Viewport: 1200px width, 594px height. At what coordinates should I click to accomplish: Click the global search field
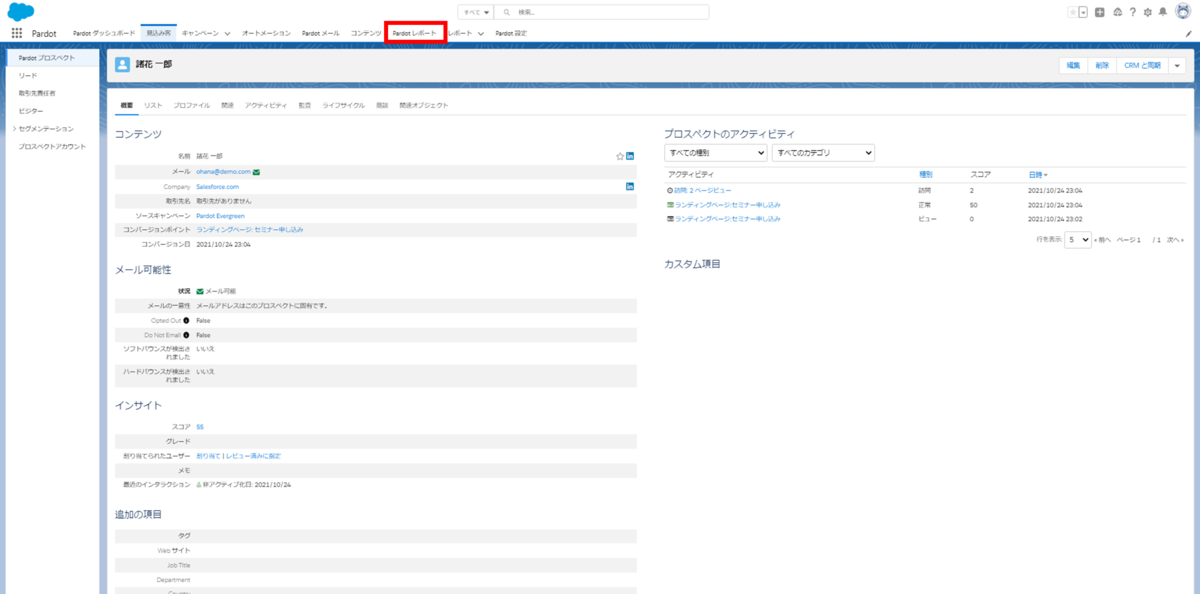pos(602,12)
